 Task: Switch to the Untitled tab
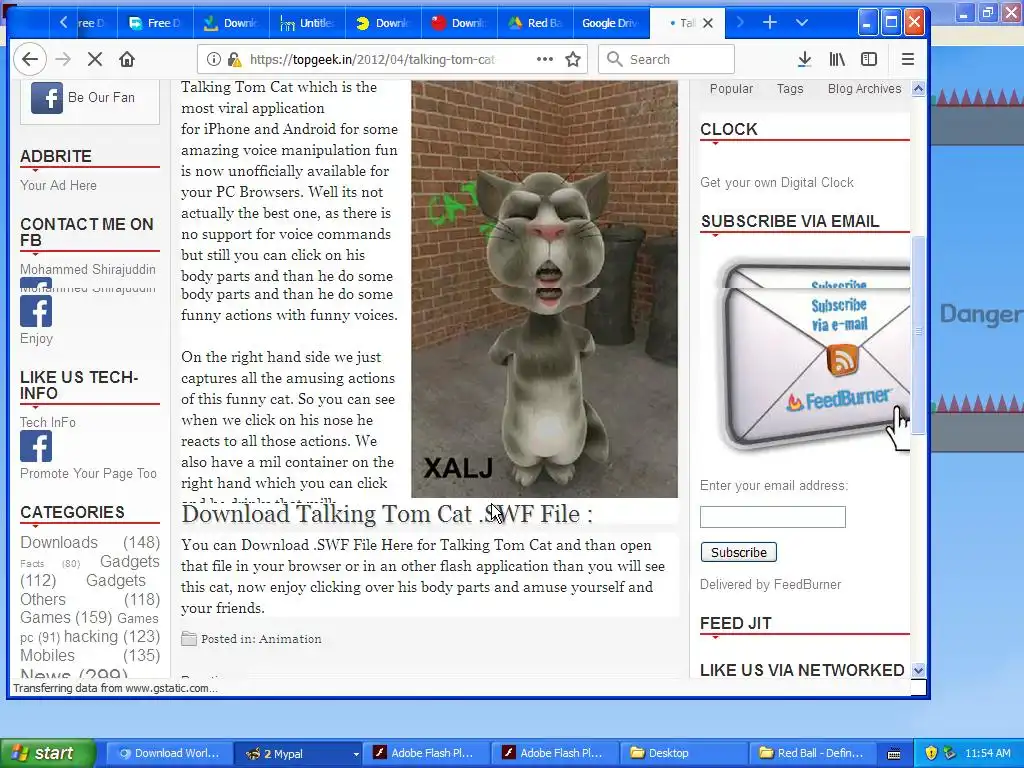(x=307, y=23)
